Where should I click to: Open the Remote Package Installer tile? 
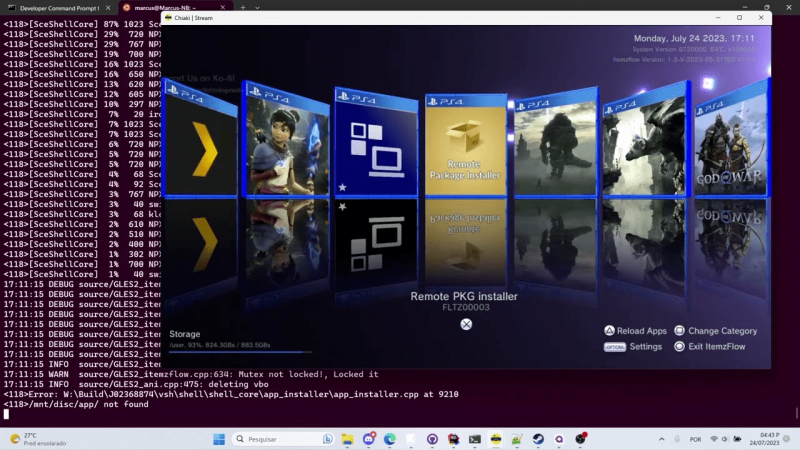point(465,145)
